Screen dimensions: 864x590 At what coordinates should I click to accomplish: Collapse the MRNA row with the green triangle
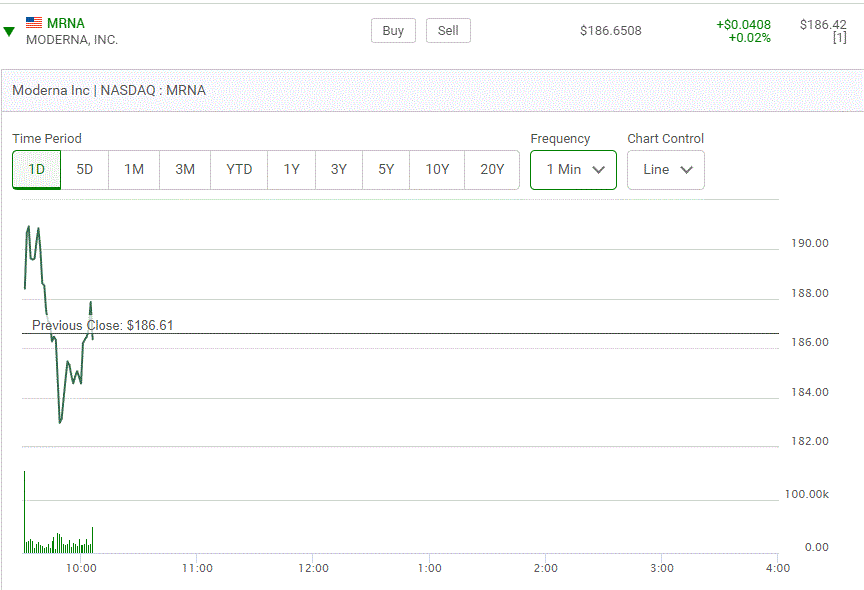point(8,32)
